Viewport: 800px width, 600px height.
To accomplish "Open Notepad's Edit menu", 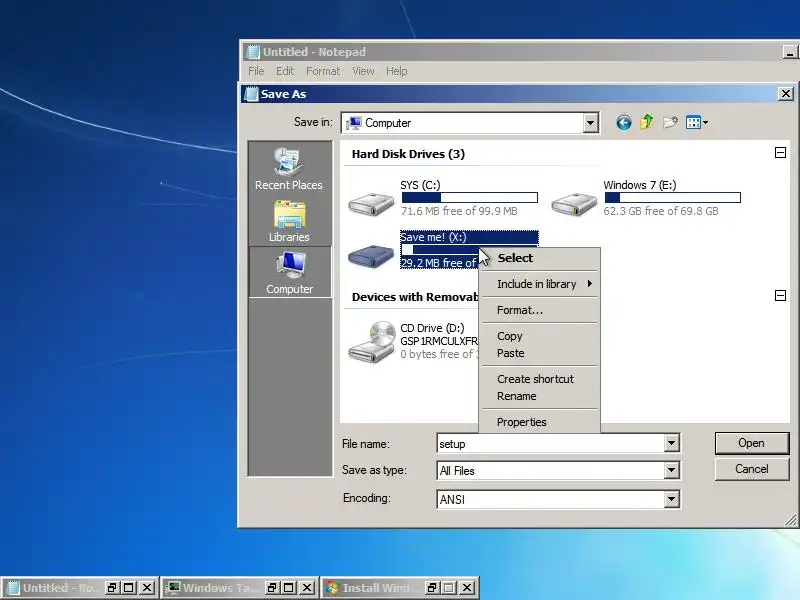I will point(285,71).
